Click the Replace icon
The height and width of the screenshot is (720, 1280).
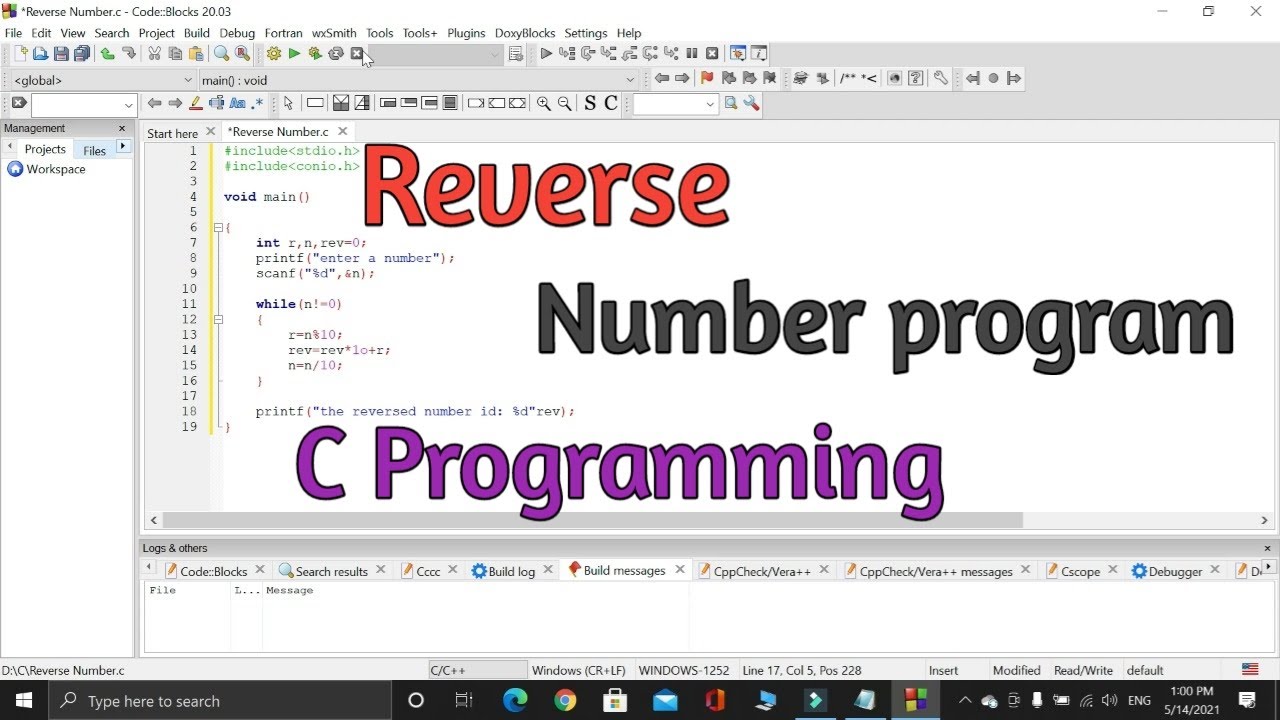tap(242, 54)
